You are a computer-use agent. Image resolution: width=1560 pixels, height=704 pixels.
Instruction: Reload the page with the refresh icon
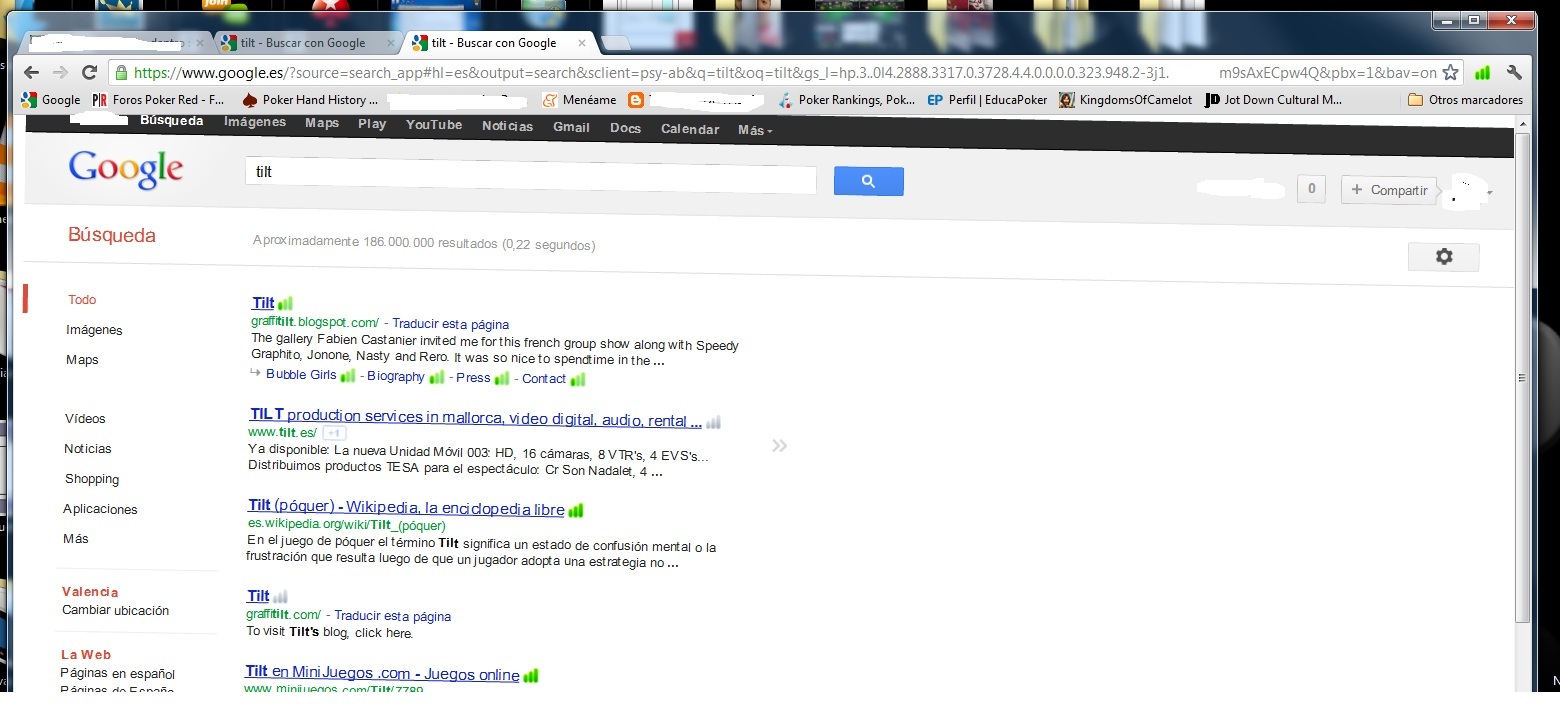pos(89,72)
